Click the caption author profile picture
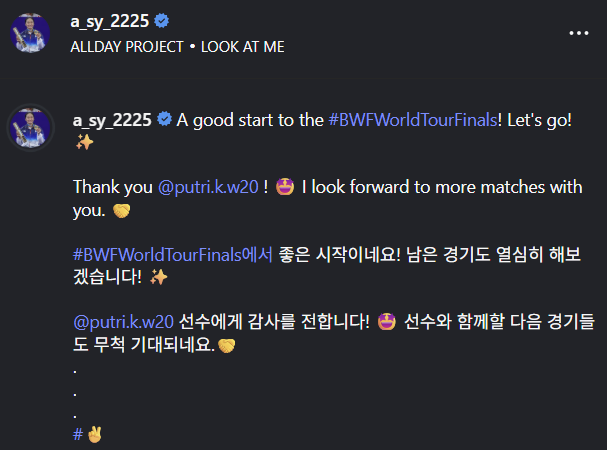Viewport: 607px width, 450px height. tap(31, 128)
